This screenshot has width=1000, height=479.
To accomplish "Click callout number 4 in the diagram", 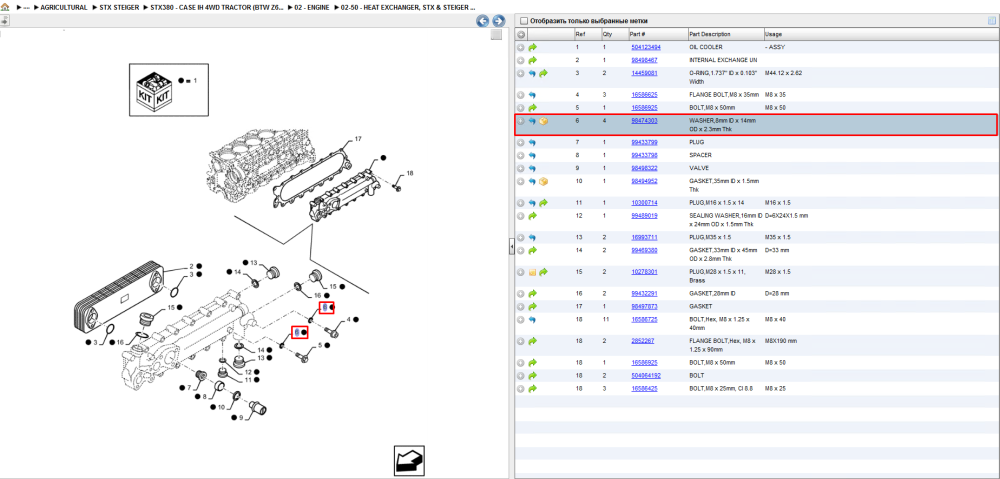I will (x=349, y=318).
